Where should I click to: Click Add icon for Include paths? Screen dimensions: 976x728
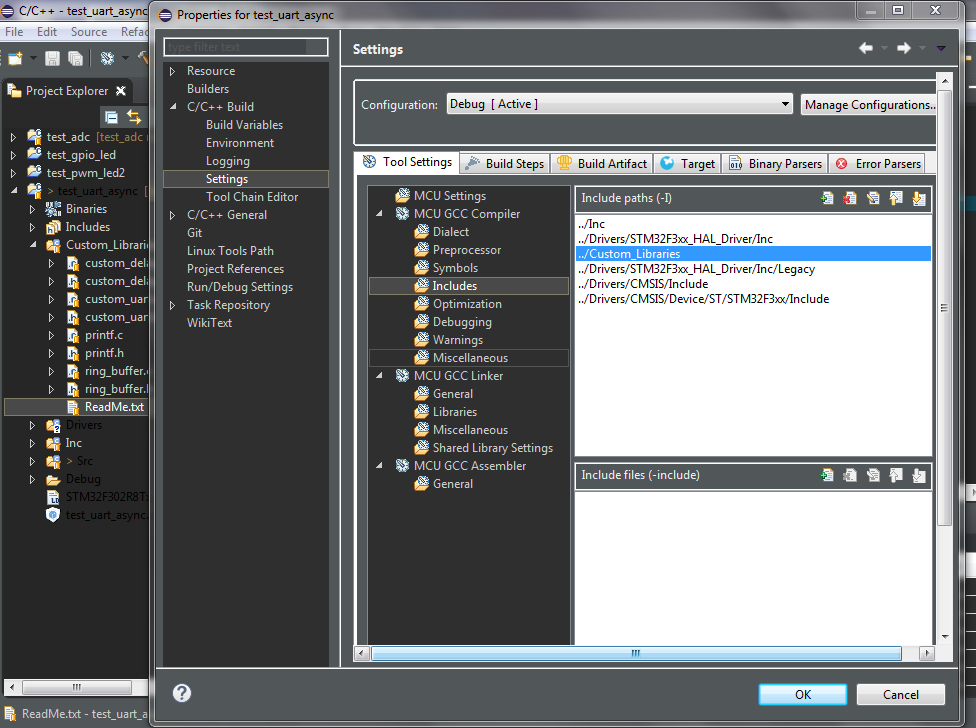tap(827, 198)
